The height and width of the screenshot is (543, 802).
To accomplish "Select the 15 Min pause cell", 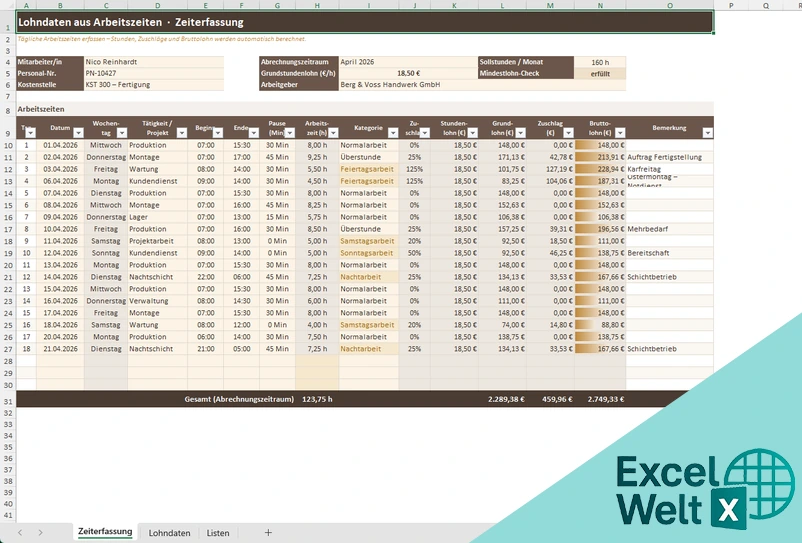I will [277, 217].
